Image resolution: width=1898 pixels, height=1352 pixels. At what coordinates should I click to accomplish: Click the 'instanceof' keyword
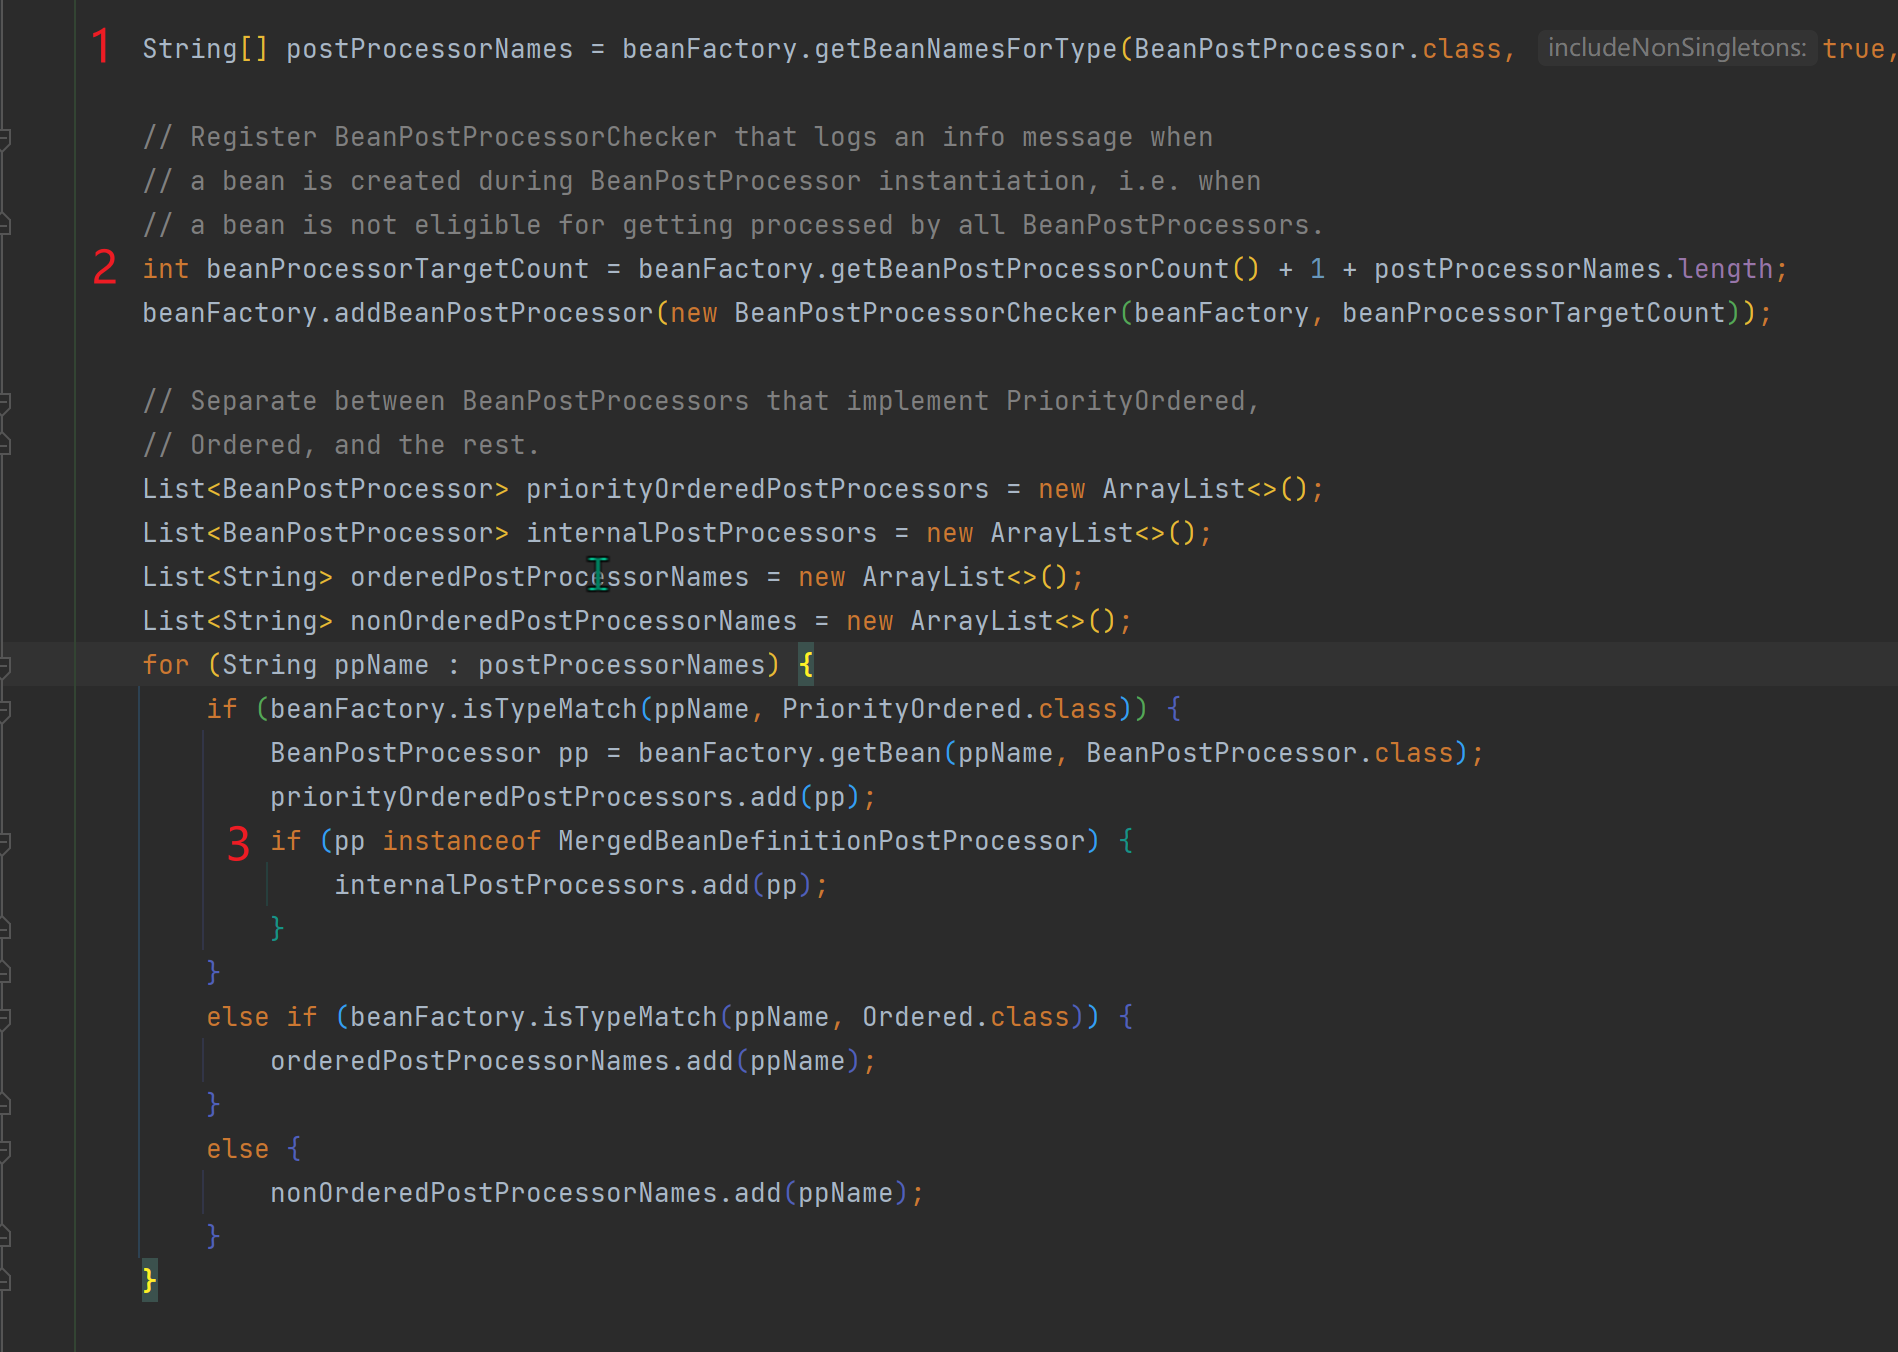tap(461, 841)
